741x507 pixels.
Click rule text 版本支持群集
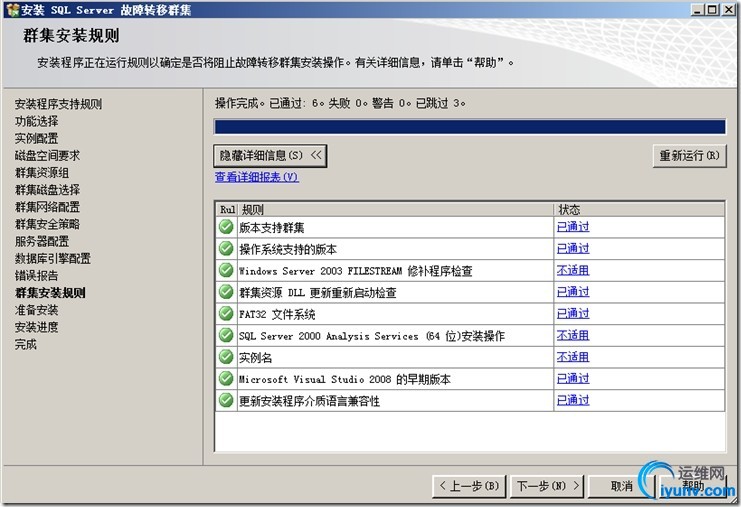pyautogui.click(x=271, y=228)
